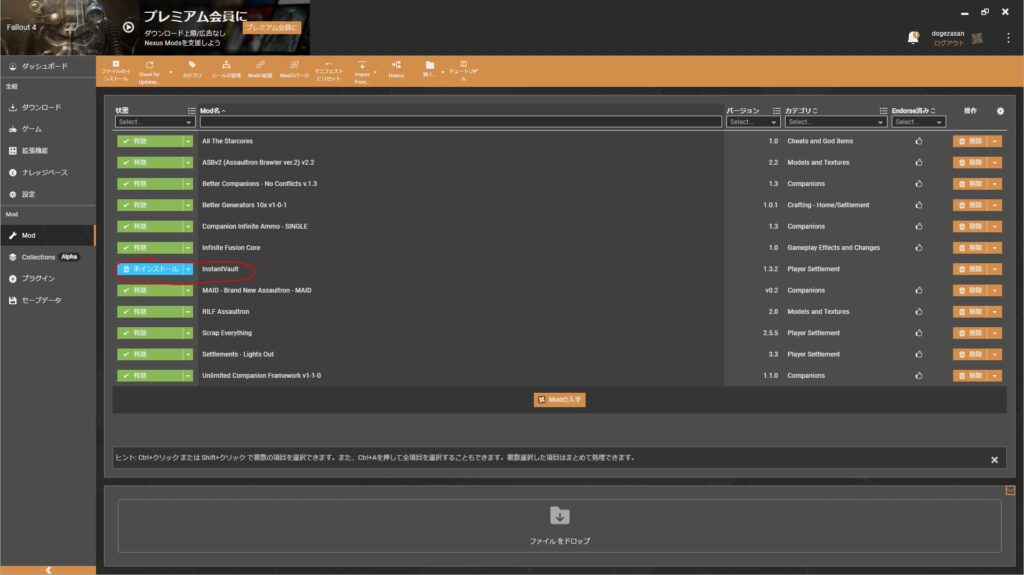Image resolution: width=1024 pixels, height=575 pixels.
Task: Click the file drop zone area
Action: (x=559, y=527)
